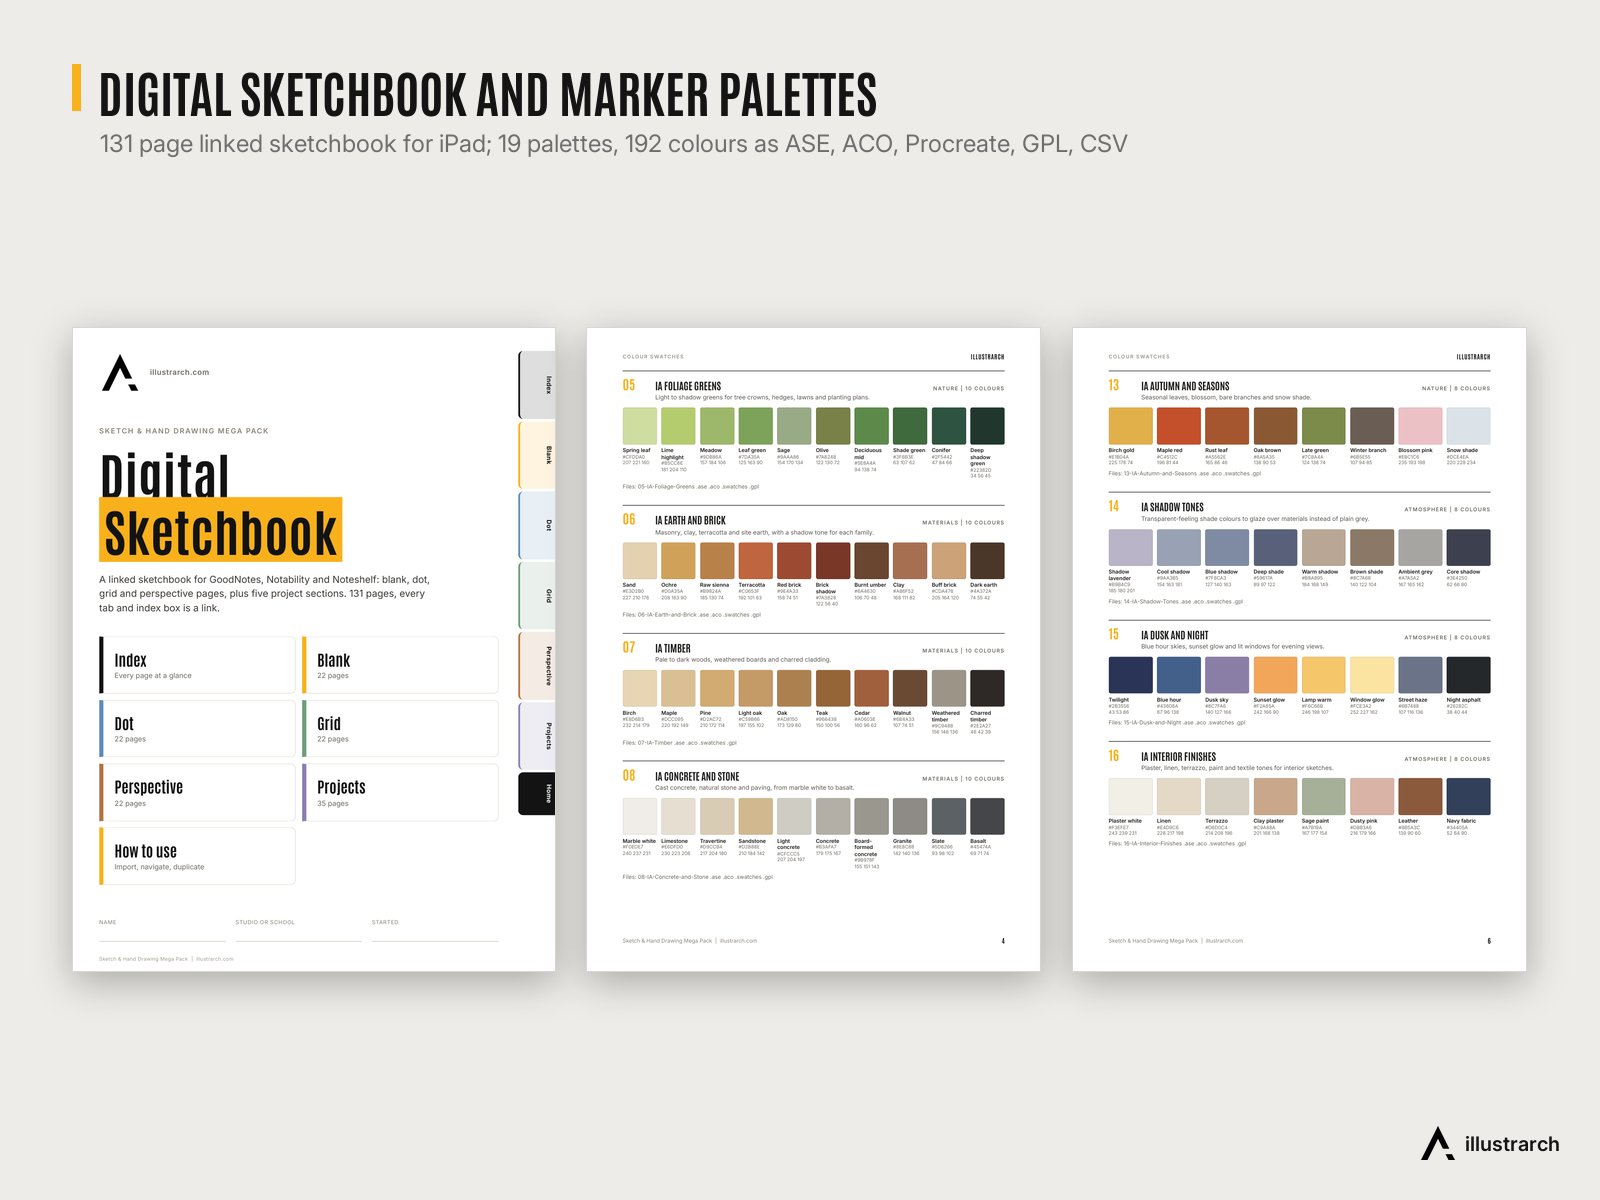The width and height of the screenshot is (1600, 1200).
Task: Open the Grid 22 pages link box
Action: [x=400, y=728]
